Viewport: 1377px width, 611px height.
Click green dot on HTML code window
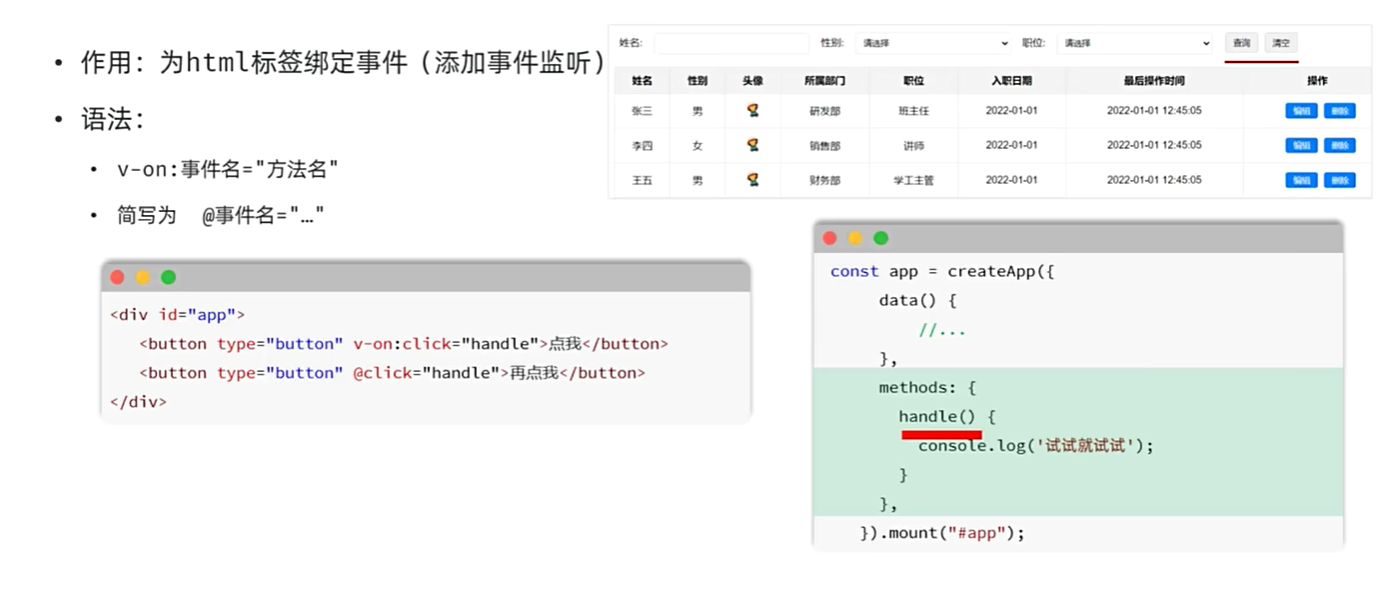[168, 277]
